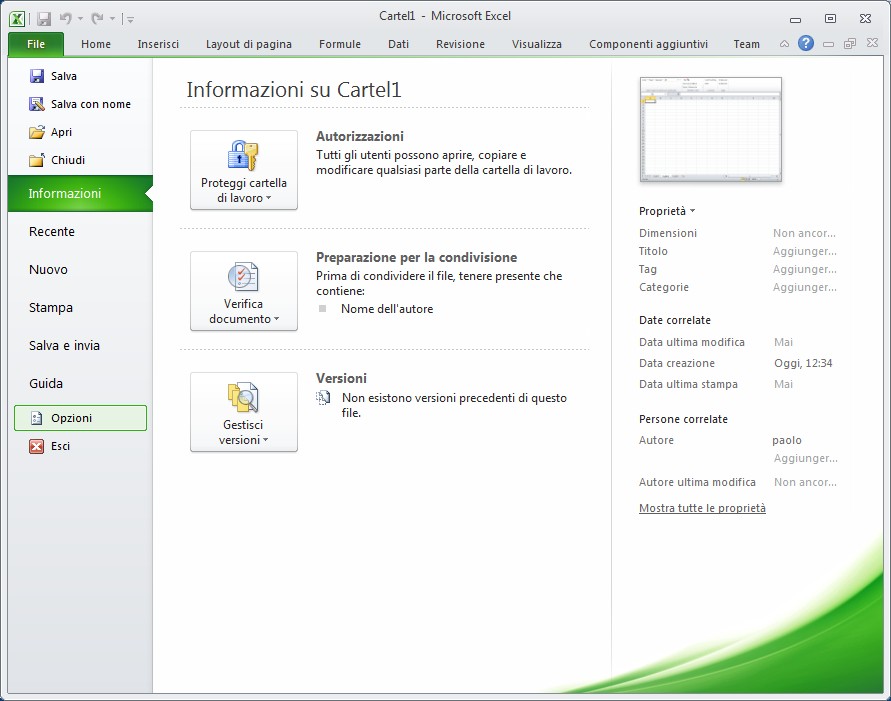Screen dimensions: 891x701
Task: Click the Chiudi folder icon
Action: pos(37,160)
